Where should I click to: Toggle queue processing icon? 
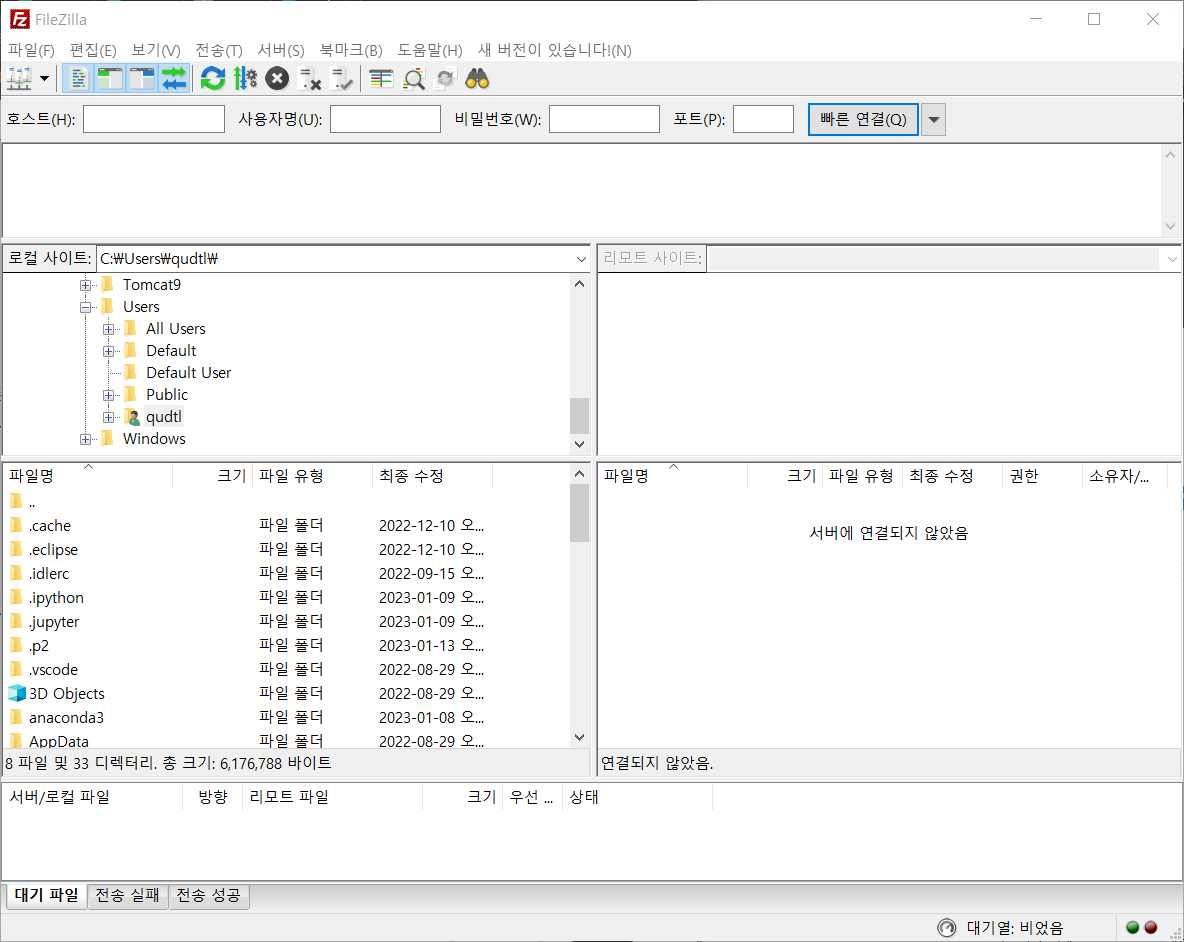click(245, 78)
